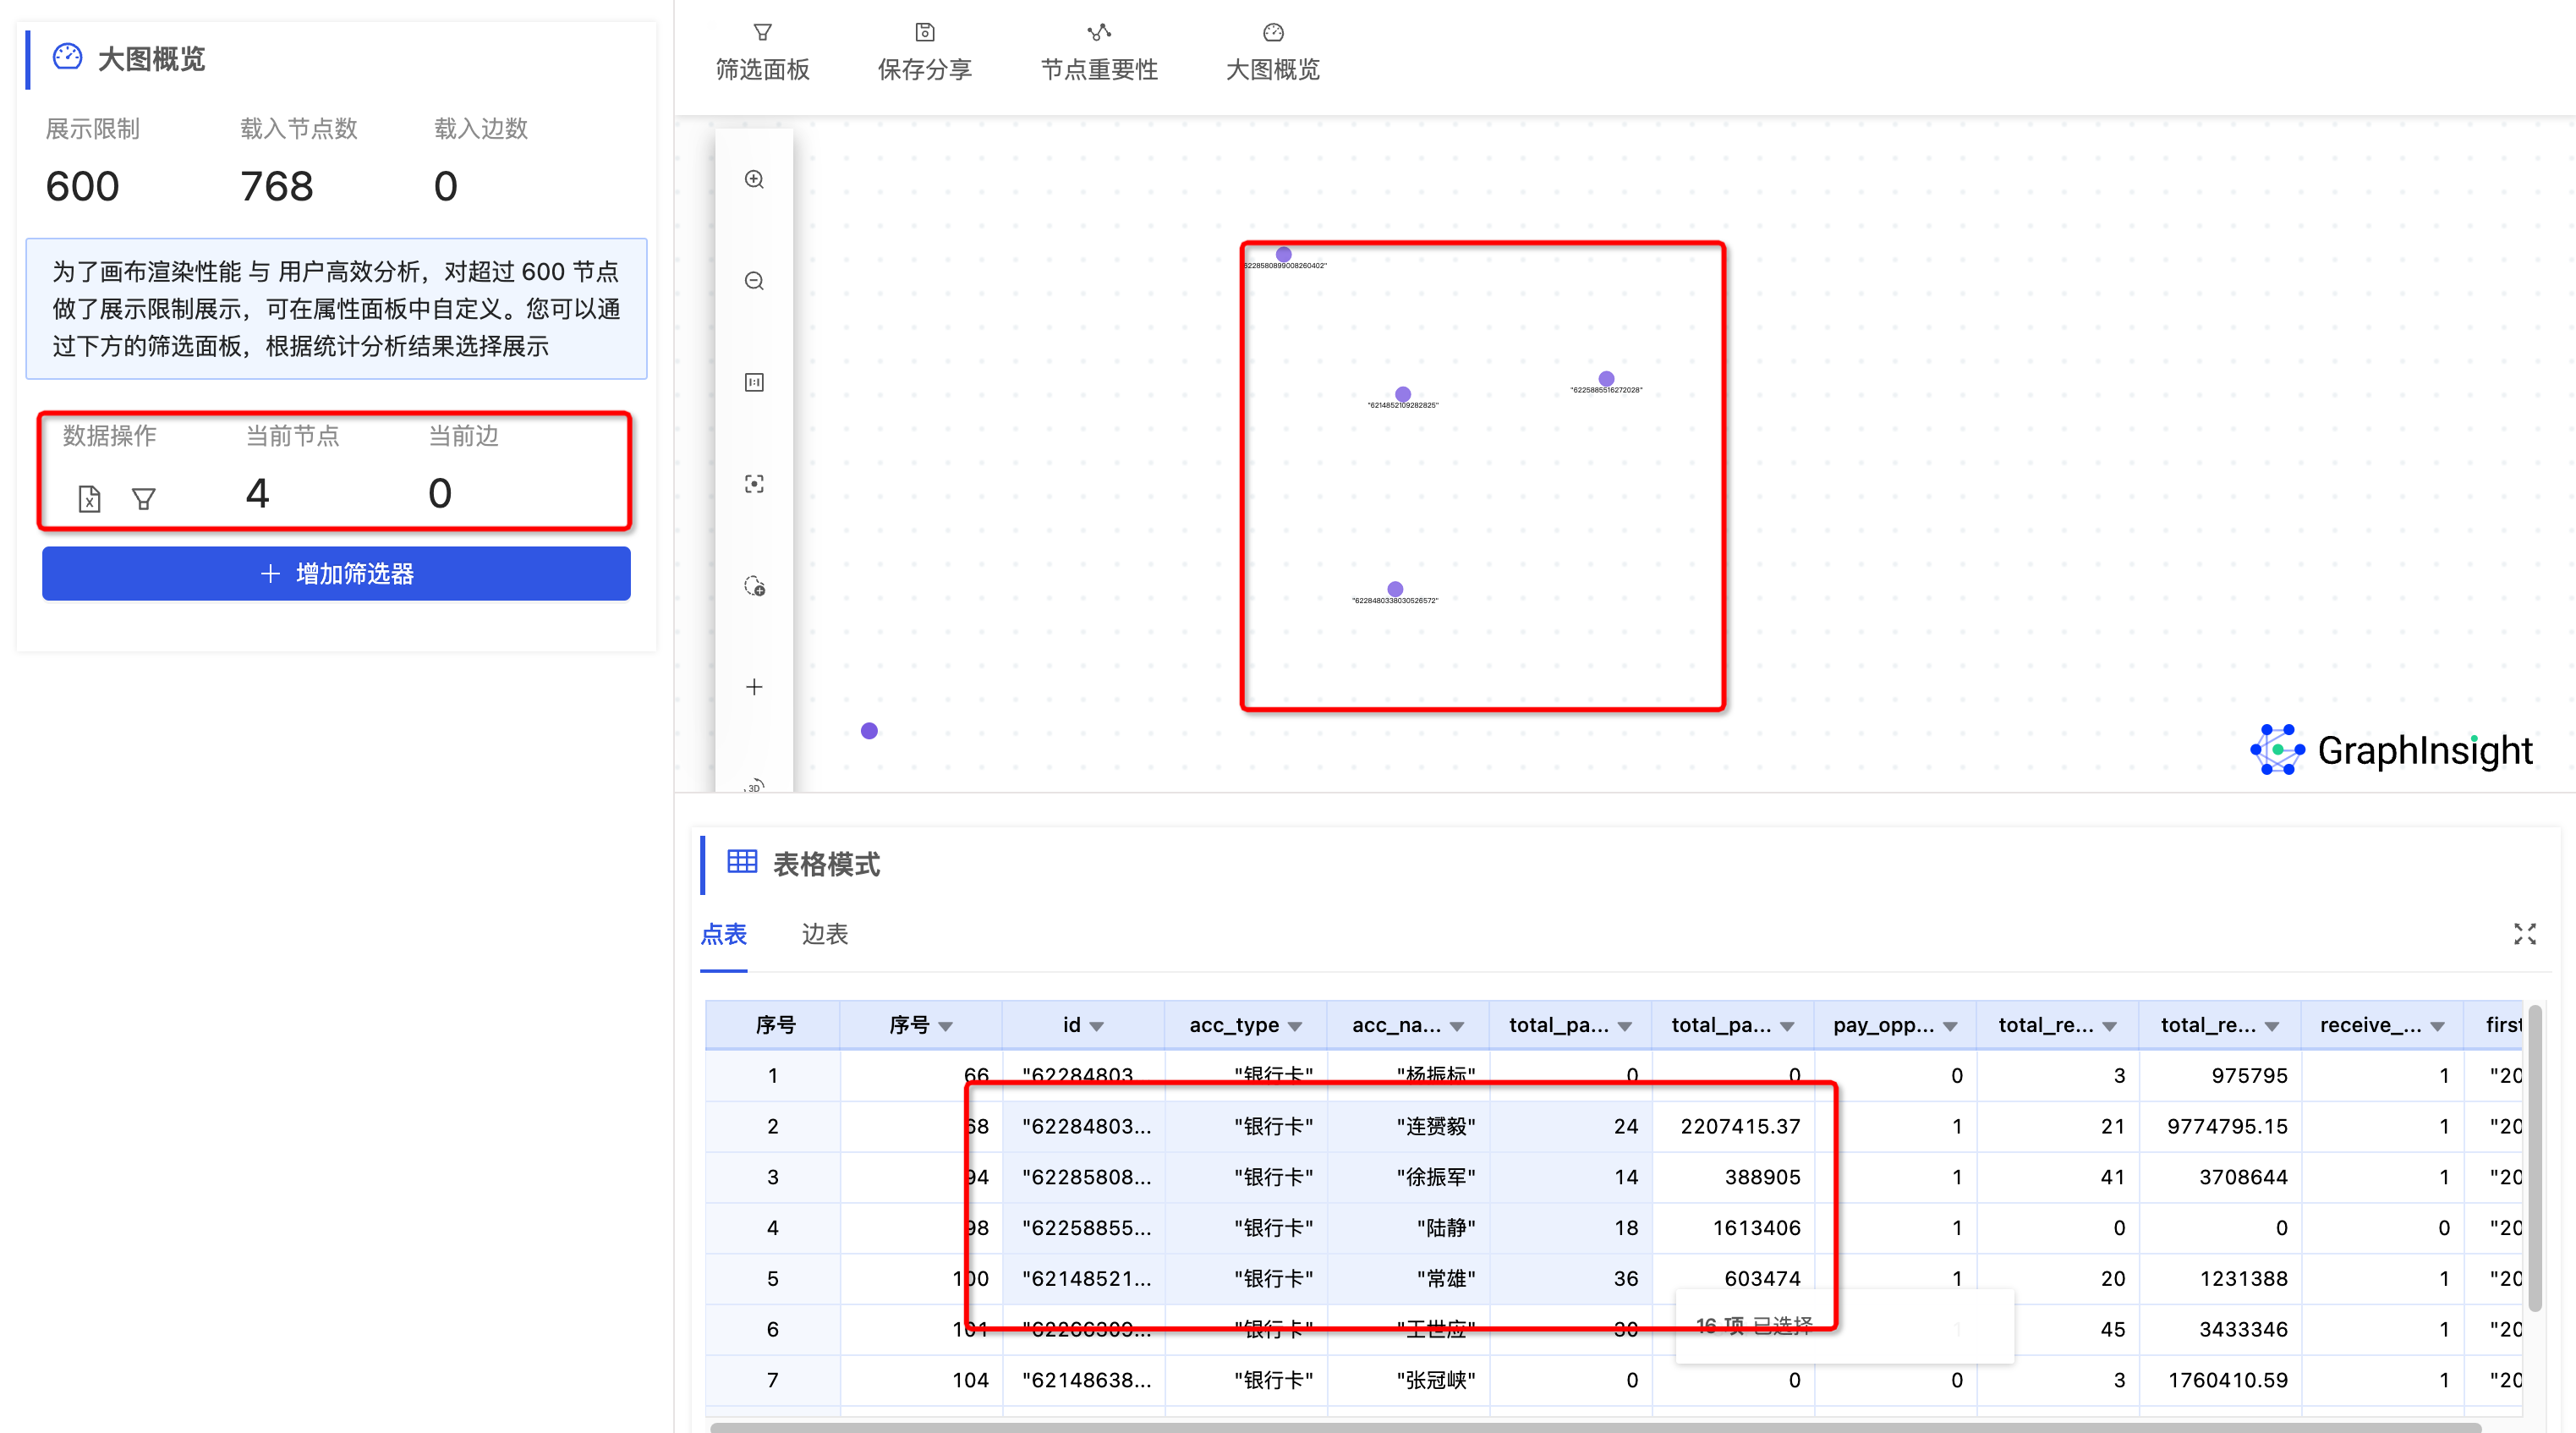The height and width of the screenshot is (1433, 2576).
Task: Reset the canvas to 1:1 scale
Action: pyautogui.click(x=754, y=382)
